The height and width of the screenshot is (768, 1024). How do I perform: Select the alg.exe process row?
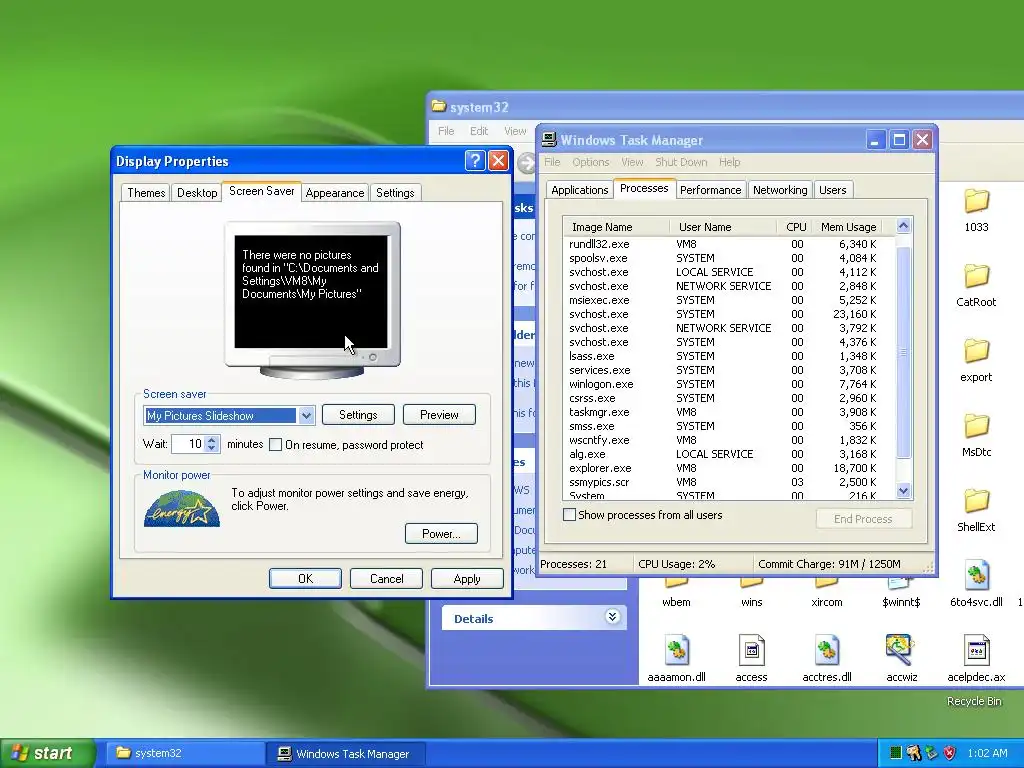click(722, 454)
